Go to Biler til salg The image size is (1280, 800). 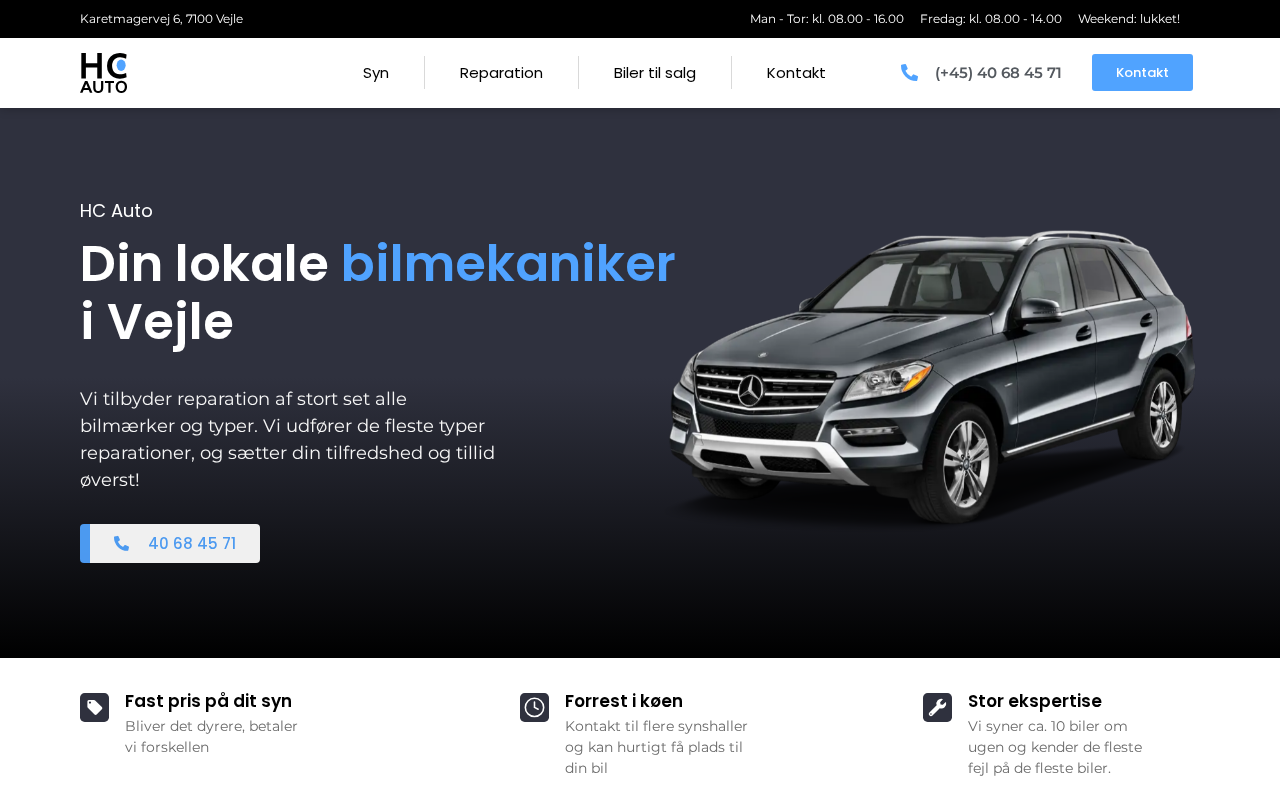655,73
